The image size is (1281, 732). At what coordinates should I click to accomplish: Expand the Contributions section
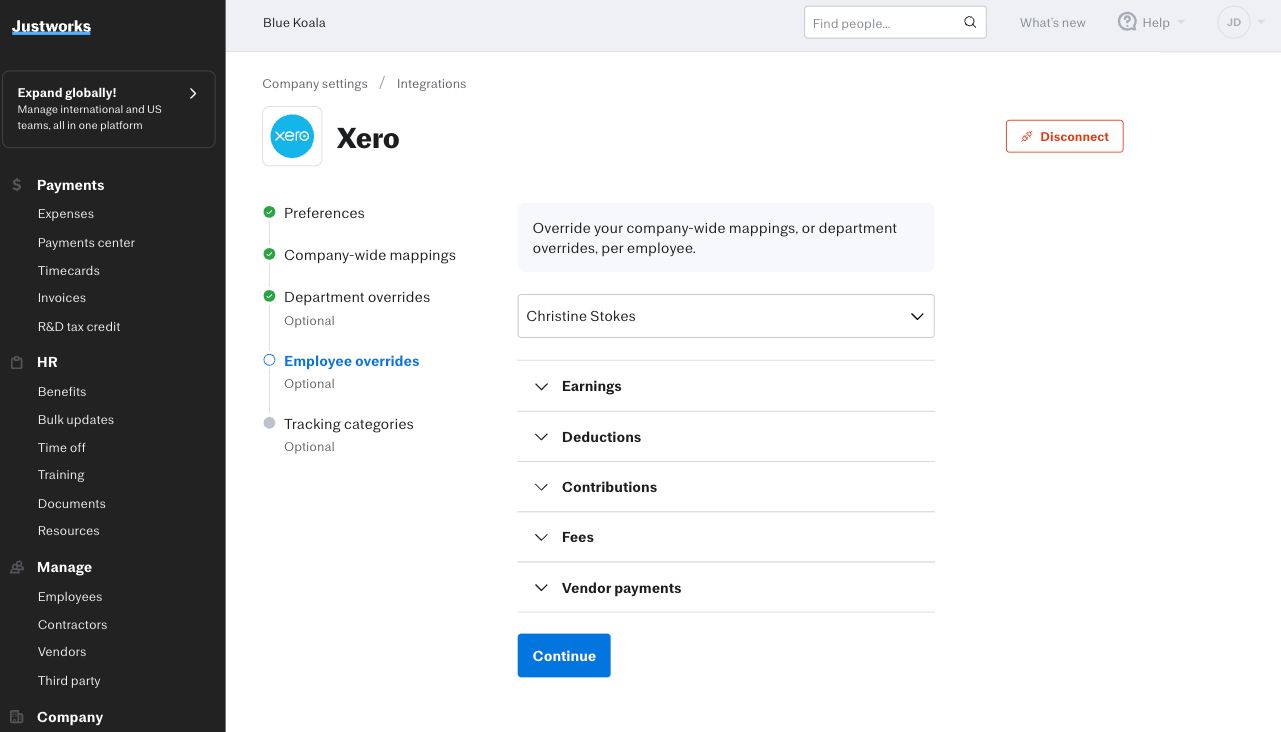pyautogui.click(x=609, y=487)
